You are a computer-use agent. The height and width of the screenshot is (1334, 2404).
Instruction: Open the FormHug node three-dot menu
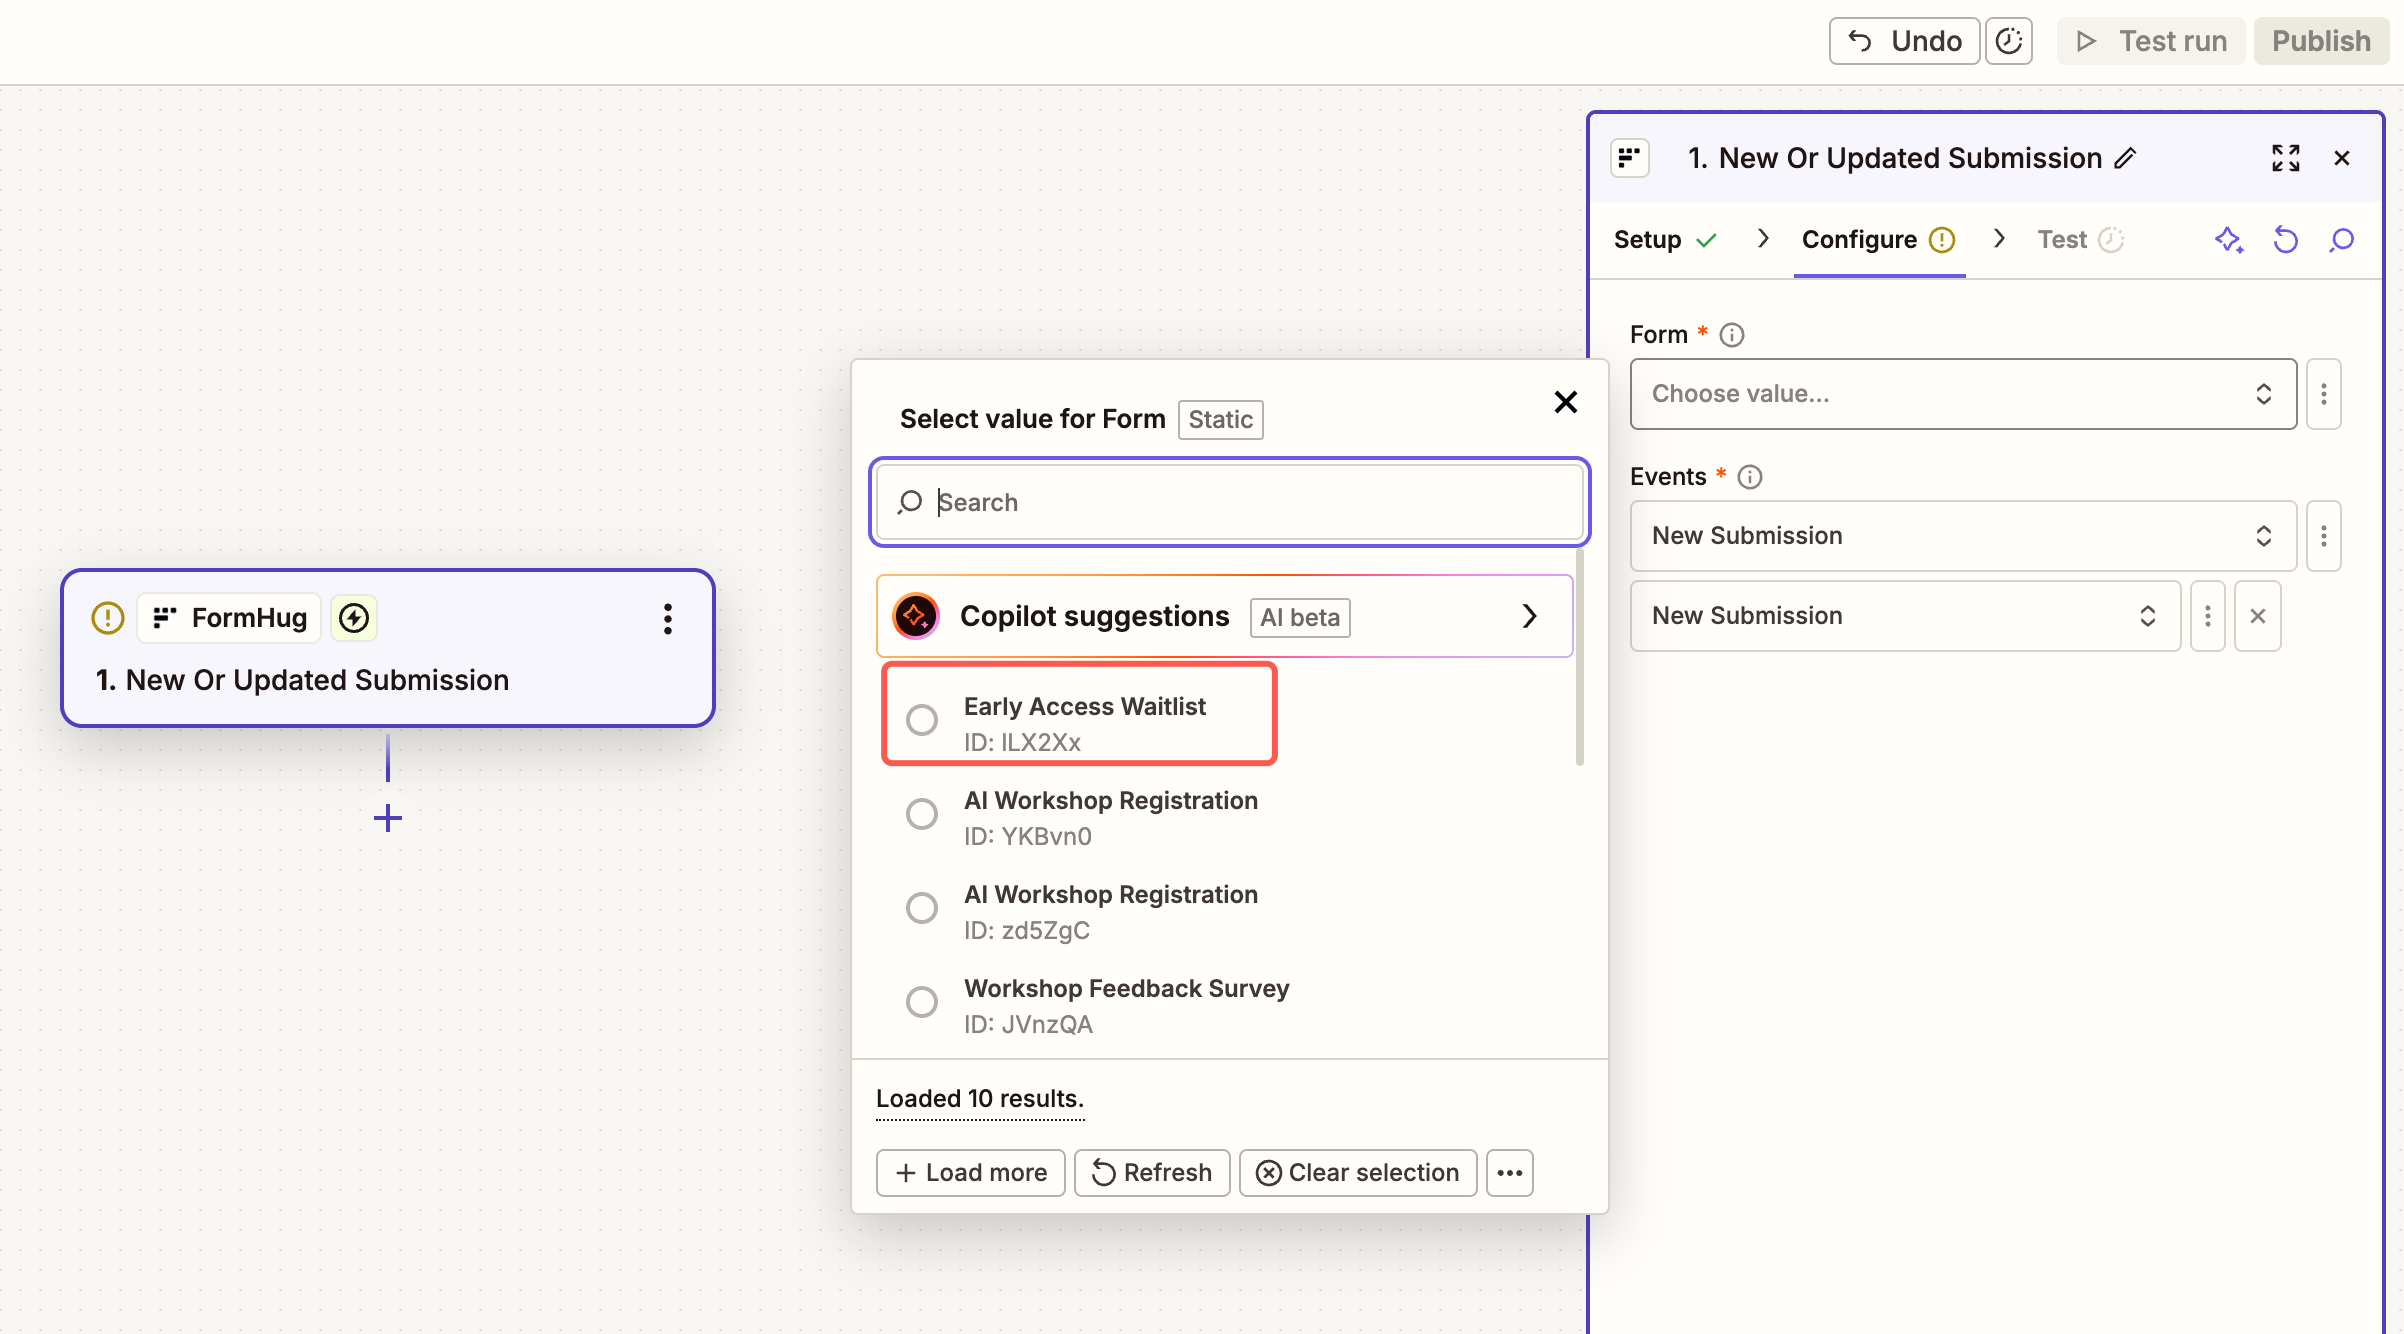668,619
